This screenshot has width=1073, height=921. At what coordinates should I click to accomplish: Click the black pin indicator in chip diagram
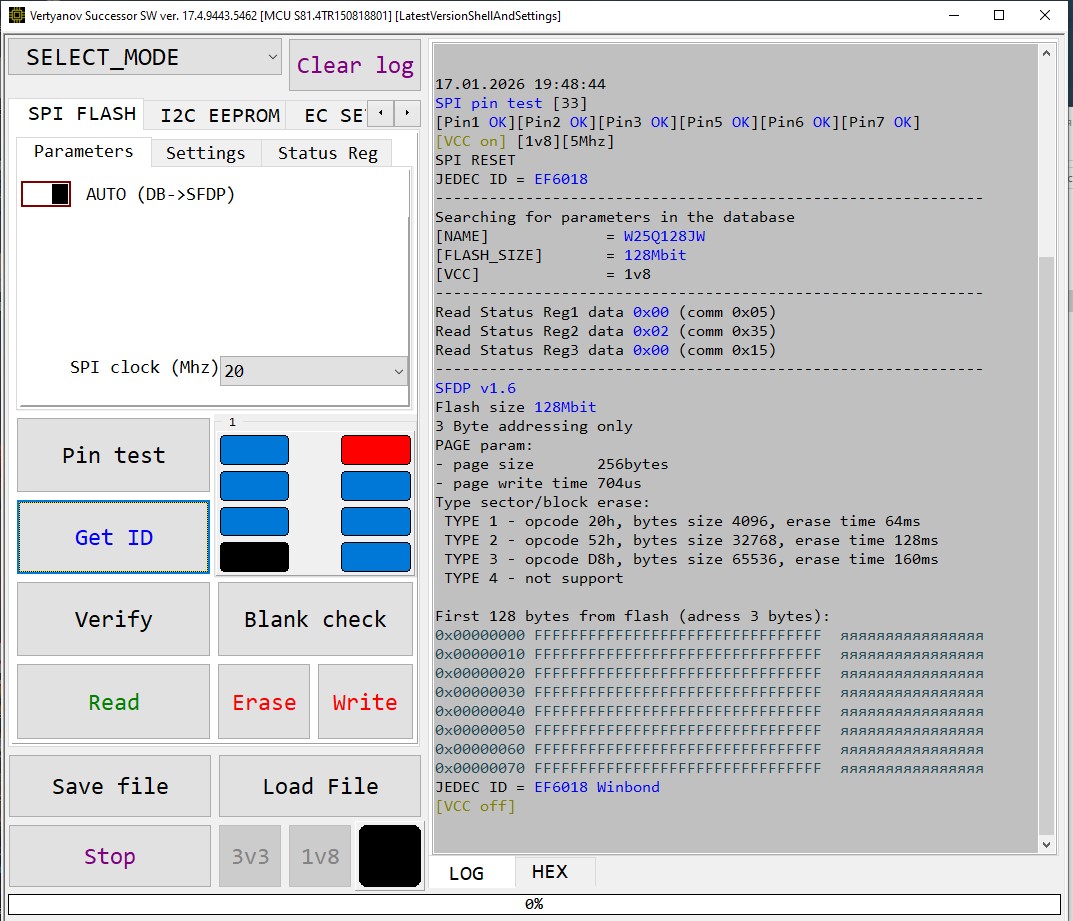click(x=254, y=557)
